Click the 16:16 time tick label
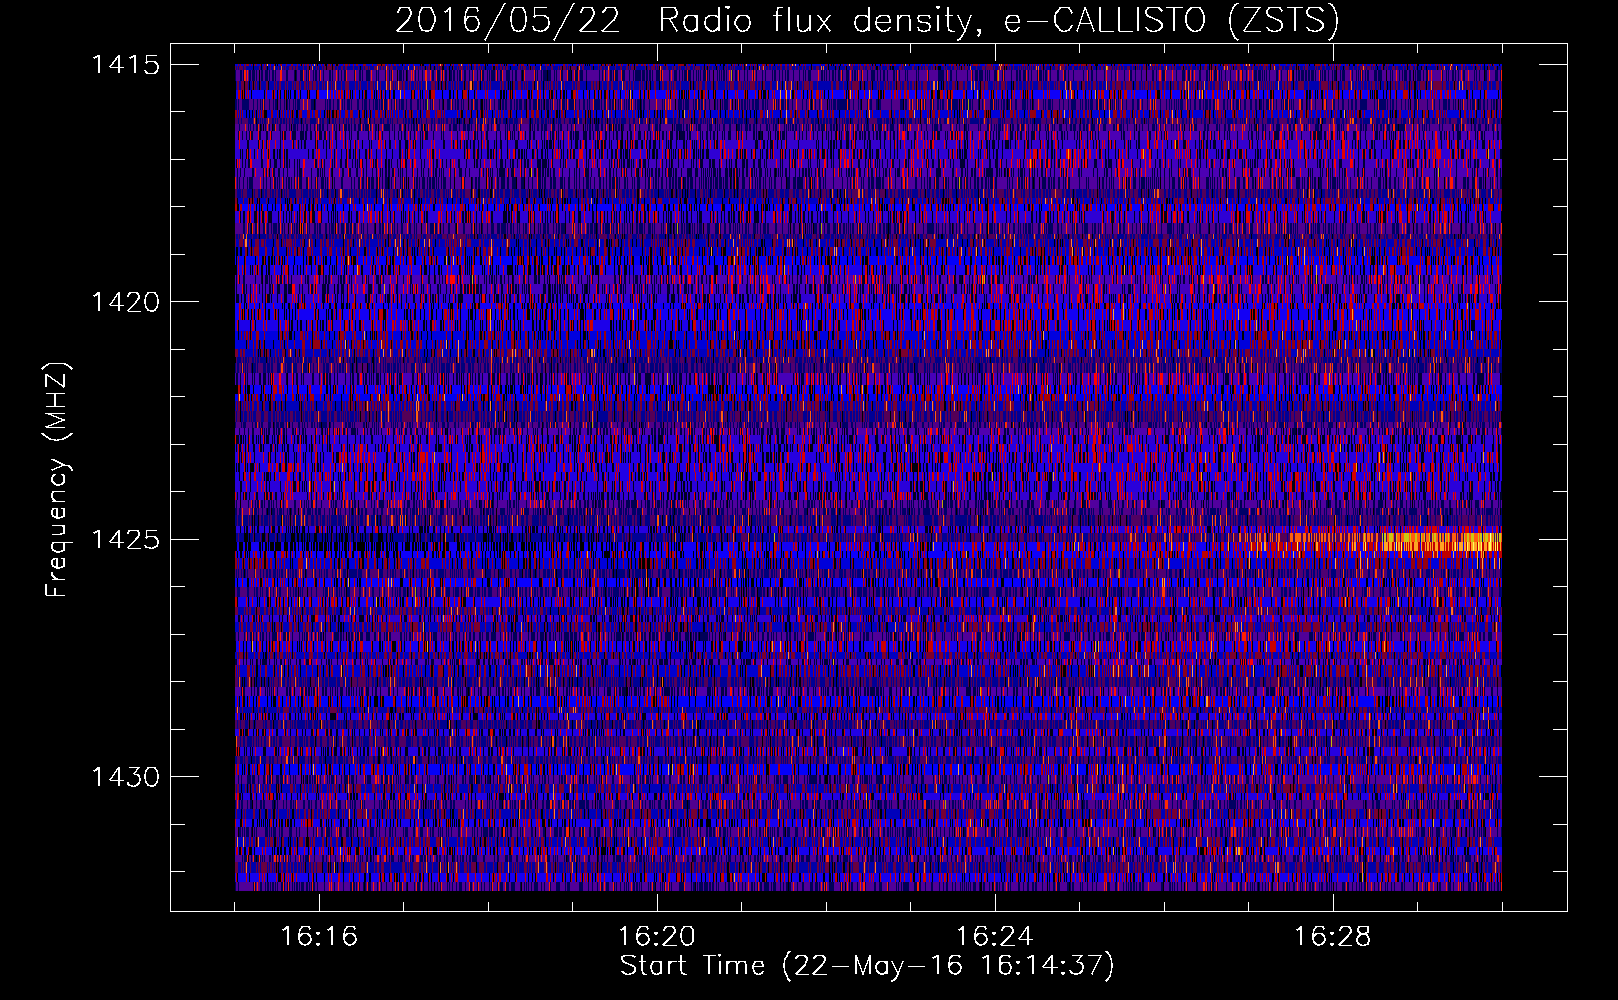Viewport: 1618px width, 1000px height. pyautogui.click(x=319, y=937)
